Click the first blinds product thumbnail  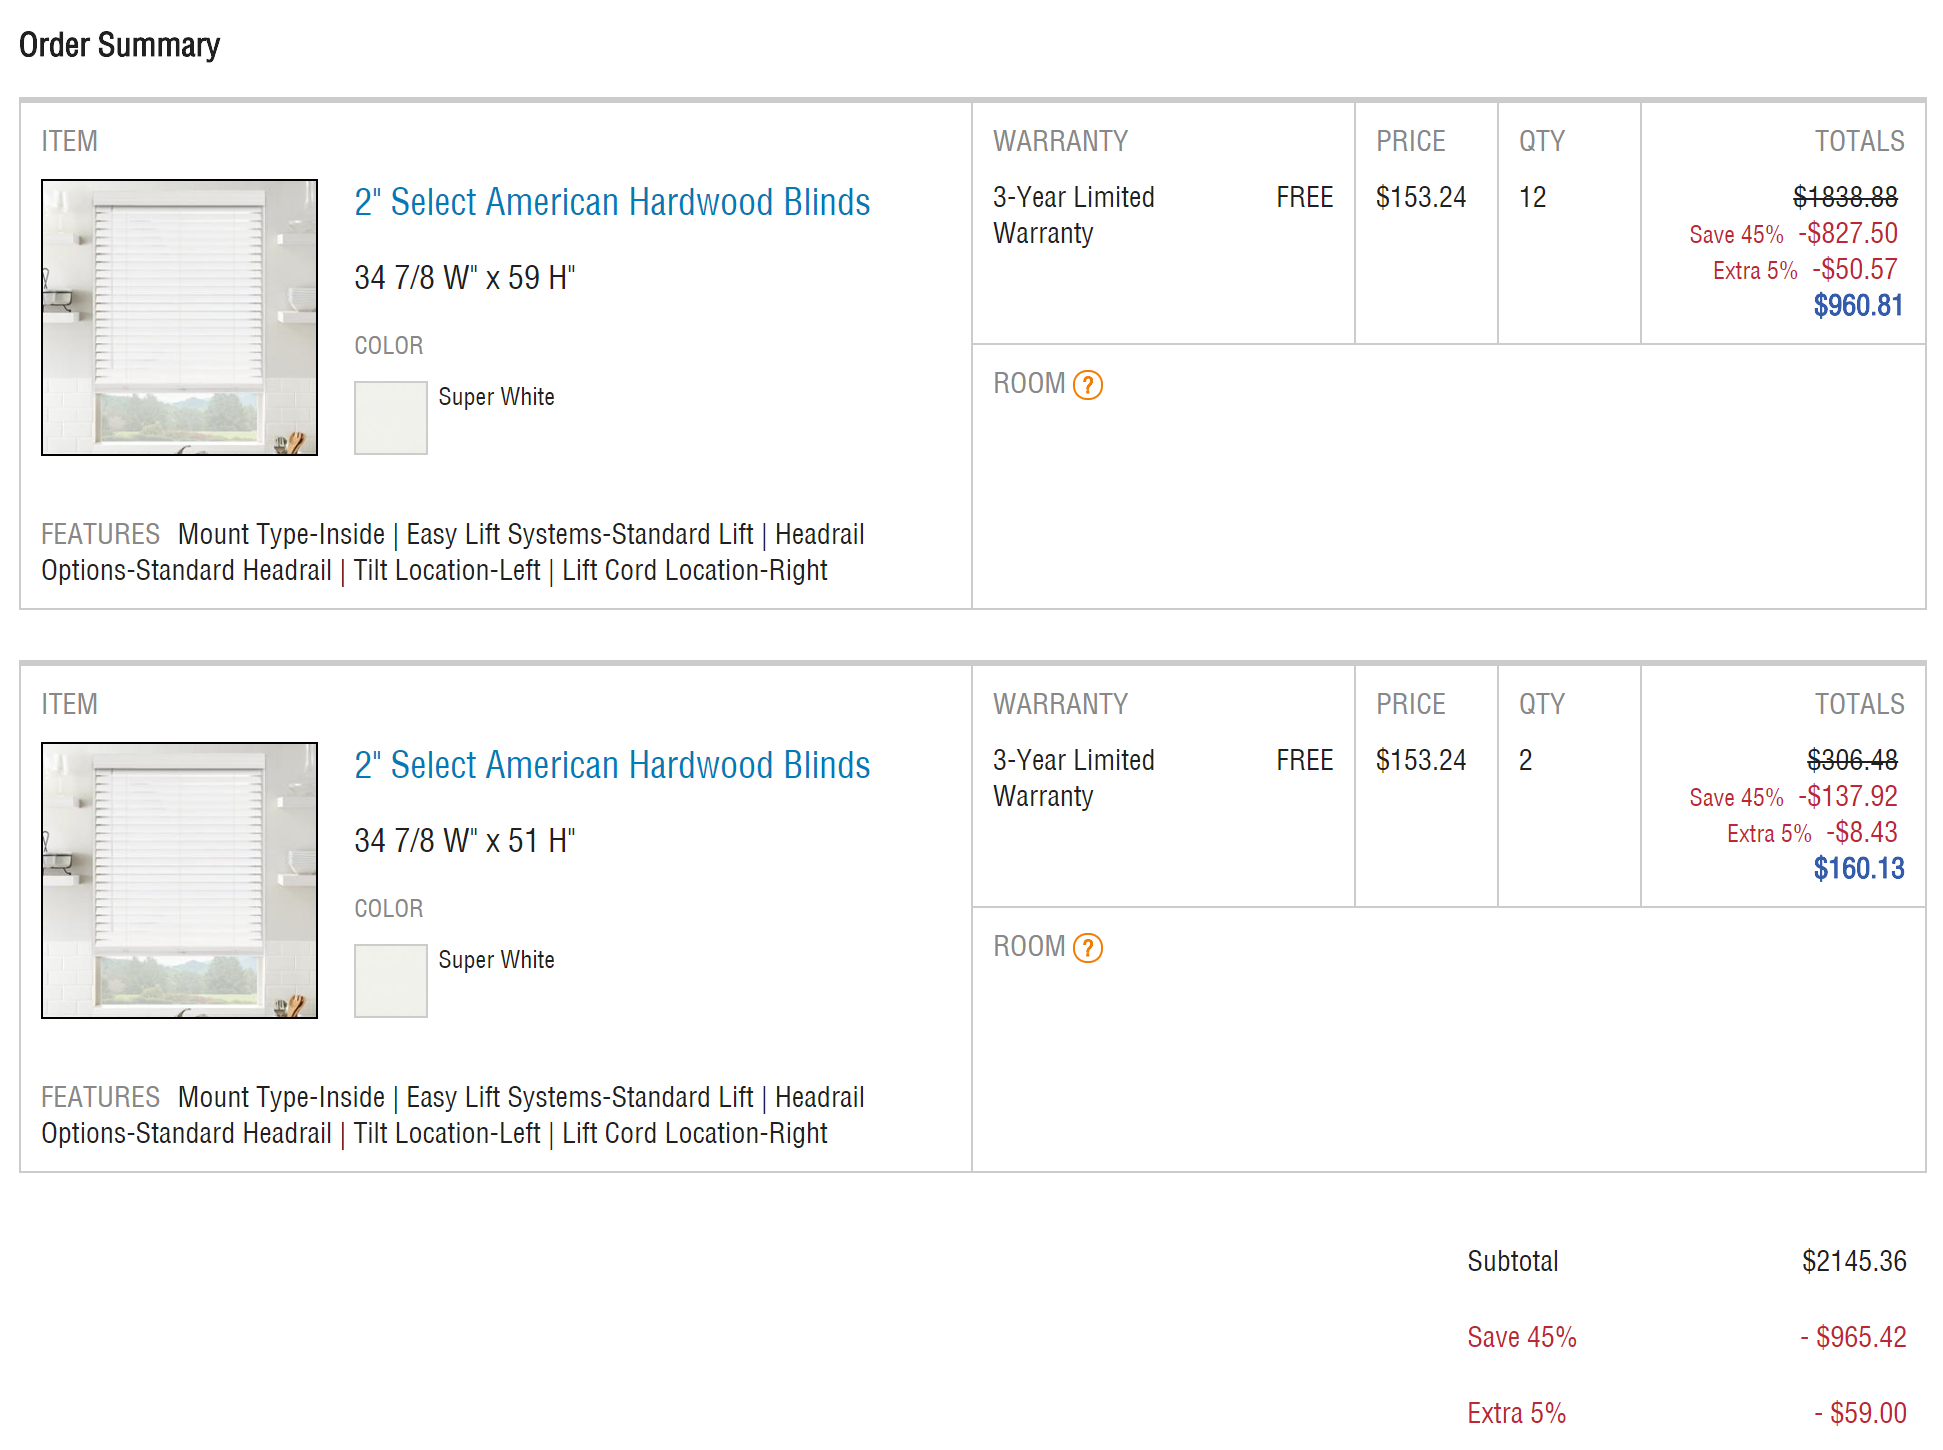coord(179,317)
